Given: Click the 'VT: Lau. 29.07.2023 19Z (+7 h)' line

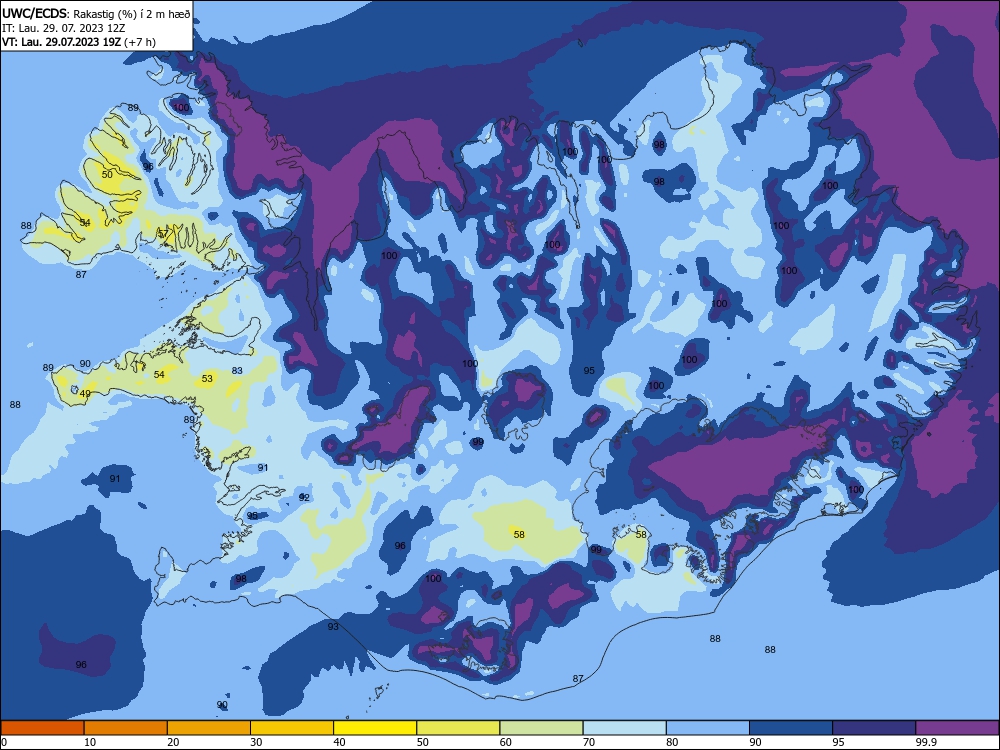Looking at the screenshot, I should [x=79, y=43].
